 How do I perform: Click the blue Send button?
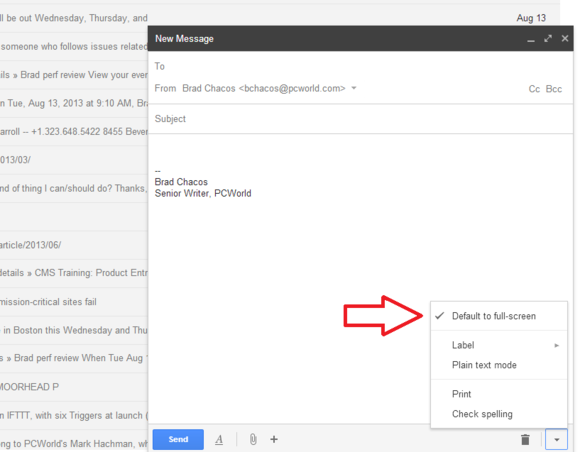pos(178,439)
